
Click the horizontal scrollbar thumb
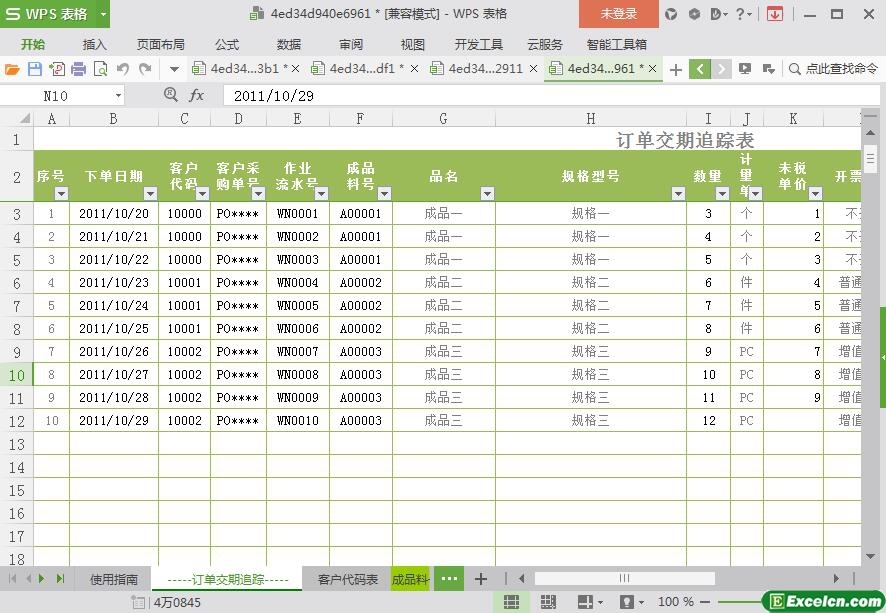[624, 578]
